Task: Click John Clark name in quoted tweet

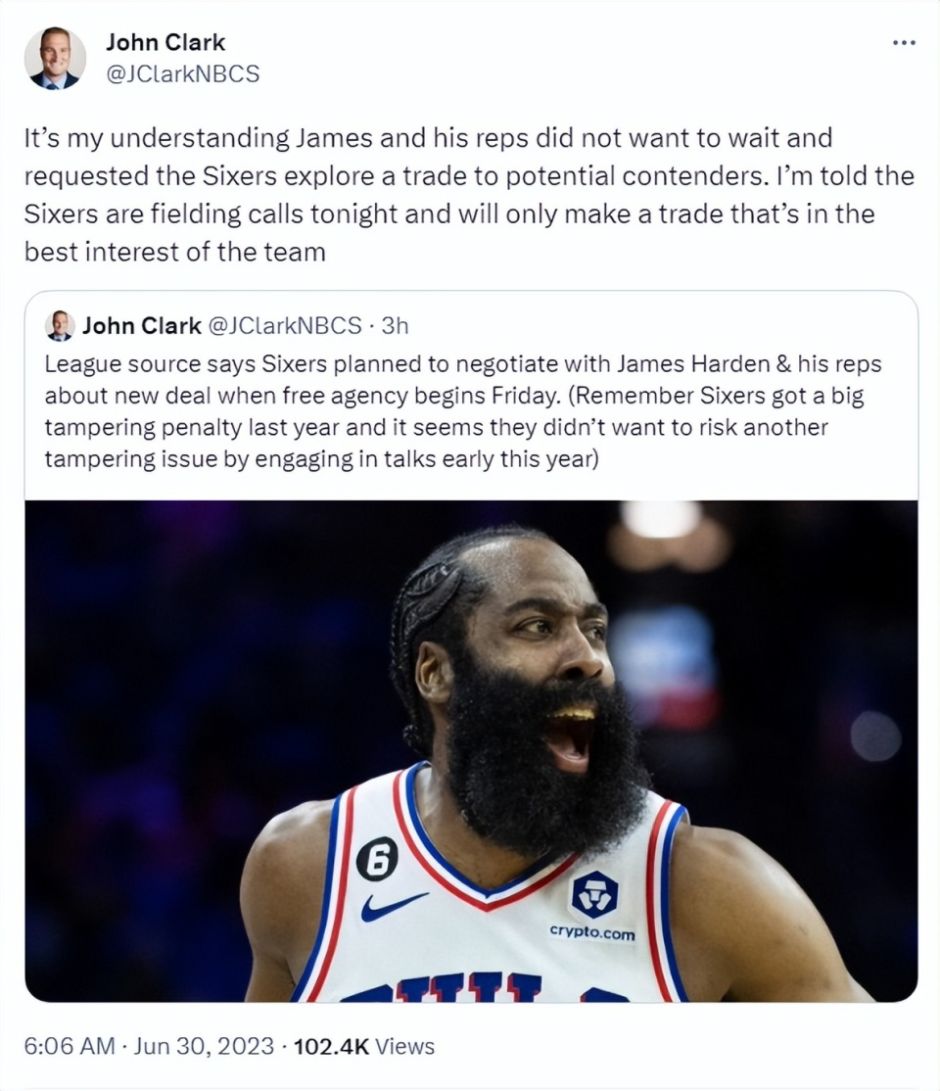Action: [x=141, y=326]
